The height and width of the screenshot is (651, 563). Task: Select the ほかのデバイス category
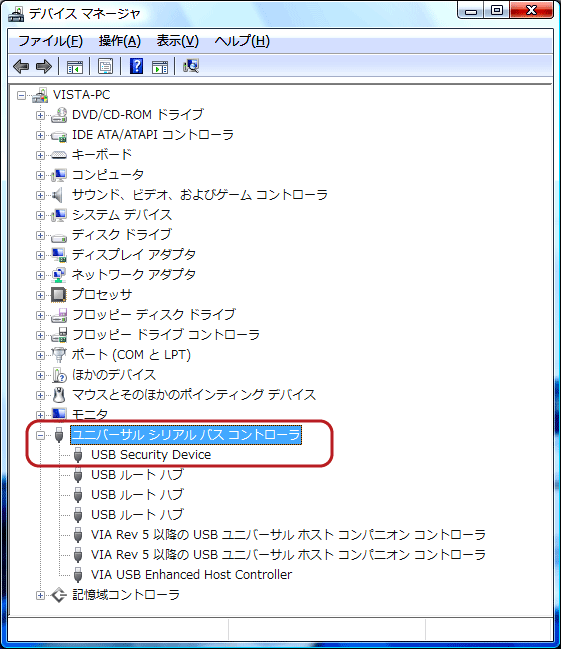(114, 375)
